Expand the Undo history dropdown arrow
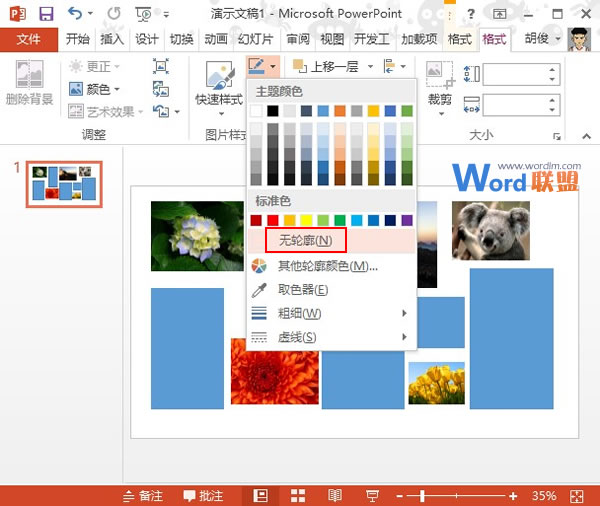The width and height of the screenshot is (600, 506). (90, 13)
